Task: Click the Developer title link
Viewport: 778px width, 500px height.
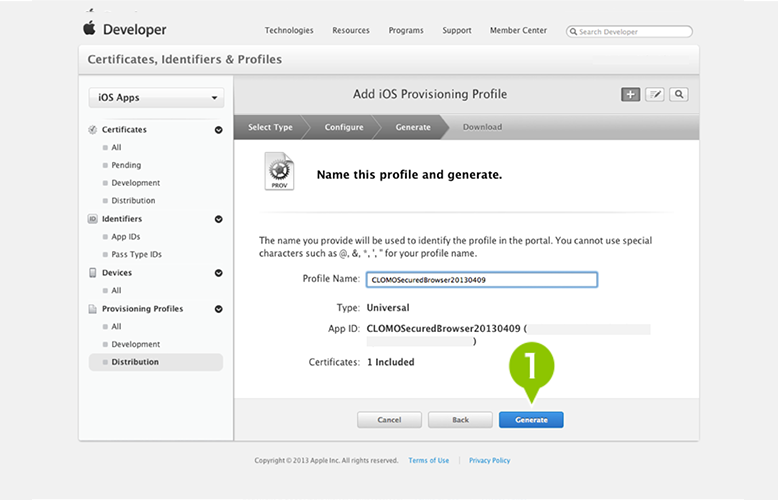Action: click(x=134, y=30)
